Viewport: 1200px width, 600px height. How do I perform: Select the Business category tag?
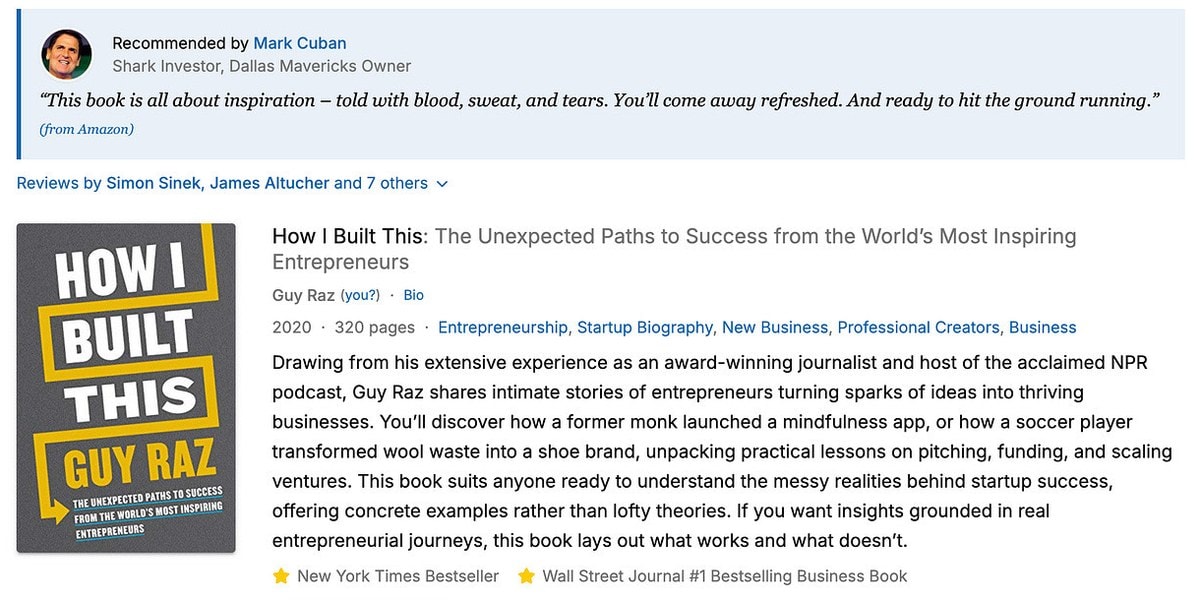[1042, 327]
